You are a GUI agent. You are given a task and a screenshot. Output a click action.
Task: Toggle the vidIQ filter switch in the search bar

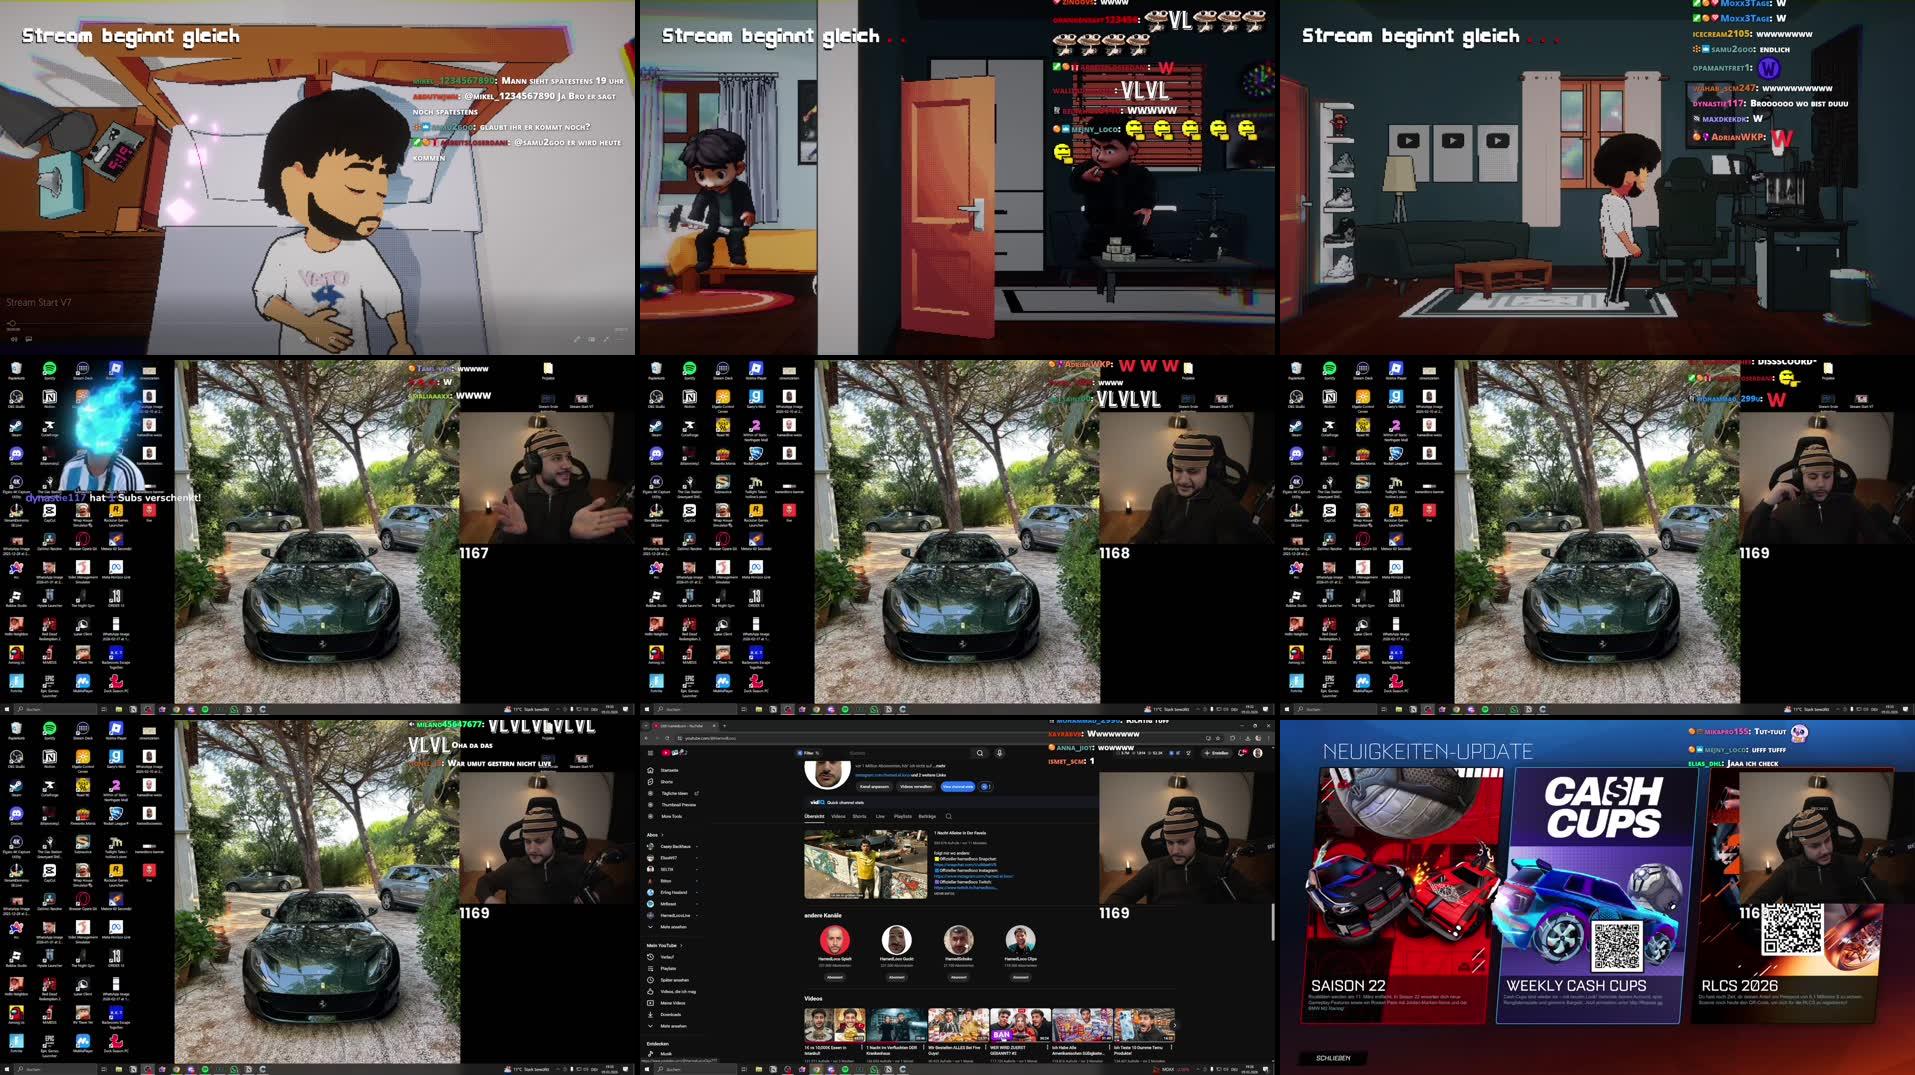pos(816,753)
